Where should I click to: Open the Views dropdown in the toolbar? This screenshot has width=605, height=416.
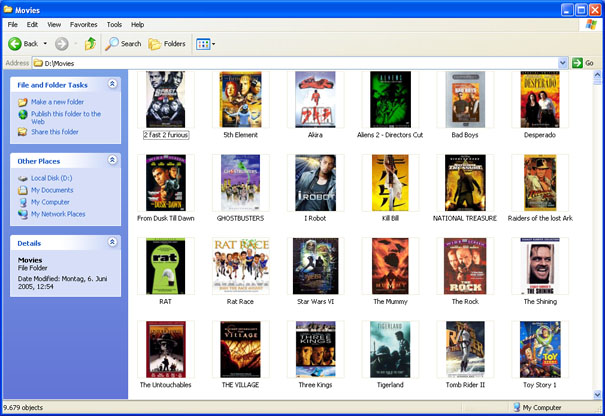point(206,44)
